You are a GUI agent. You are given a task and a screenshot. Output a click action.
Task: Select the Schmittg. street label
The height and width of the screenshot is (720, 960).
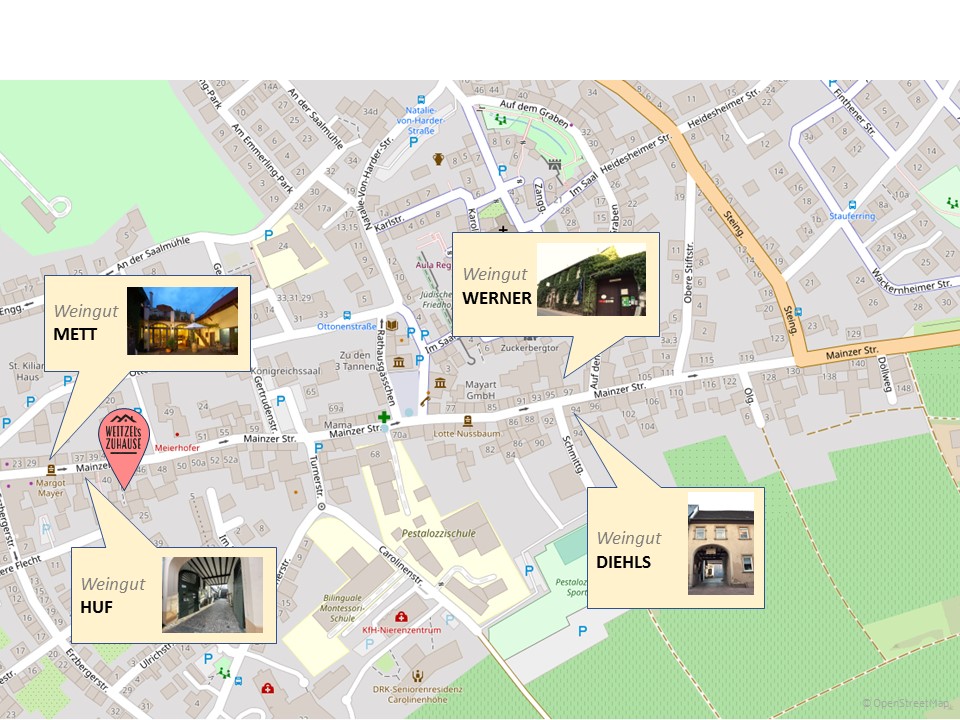pos(573,455)
